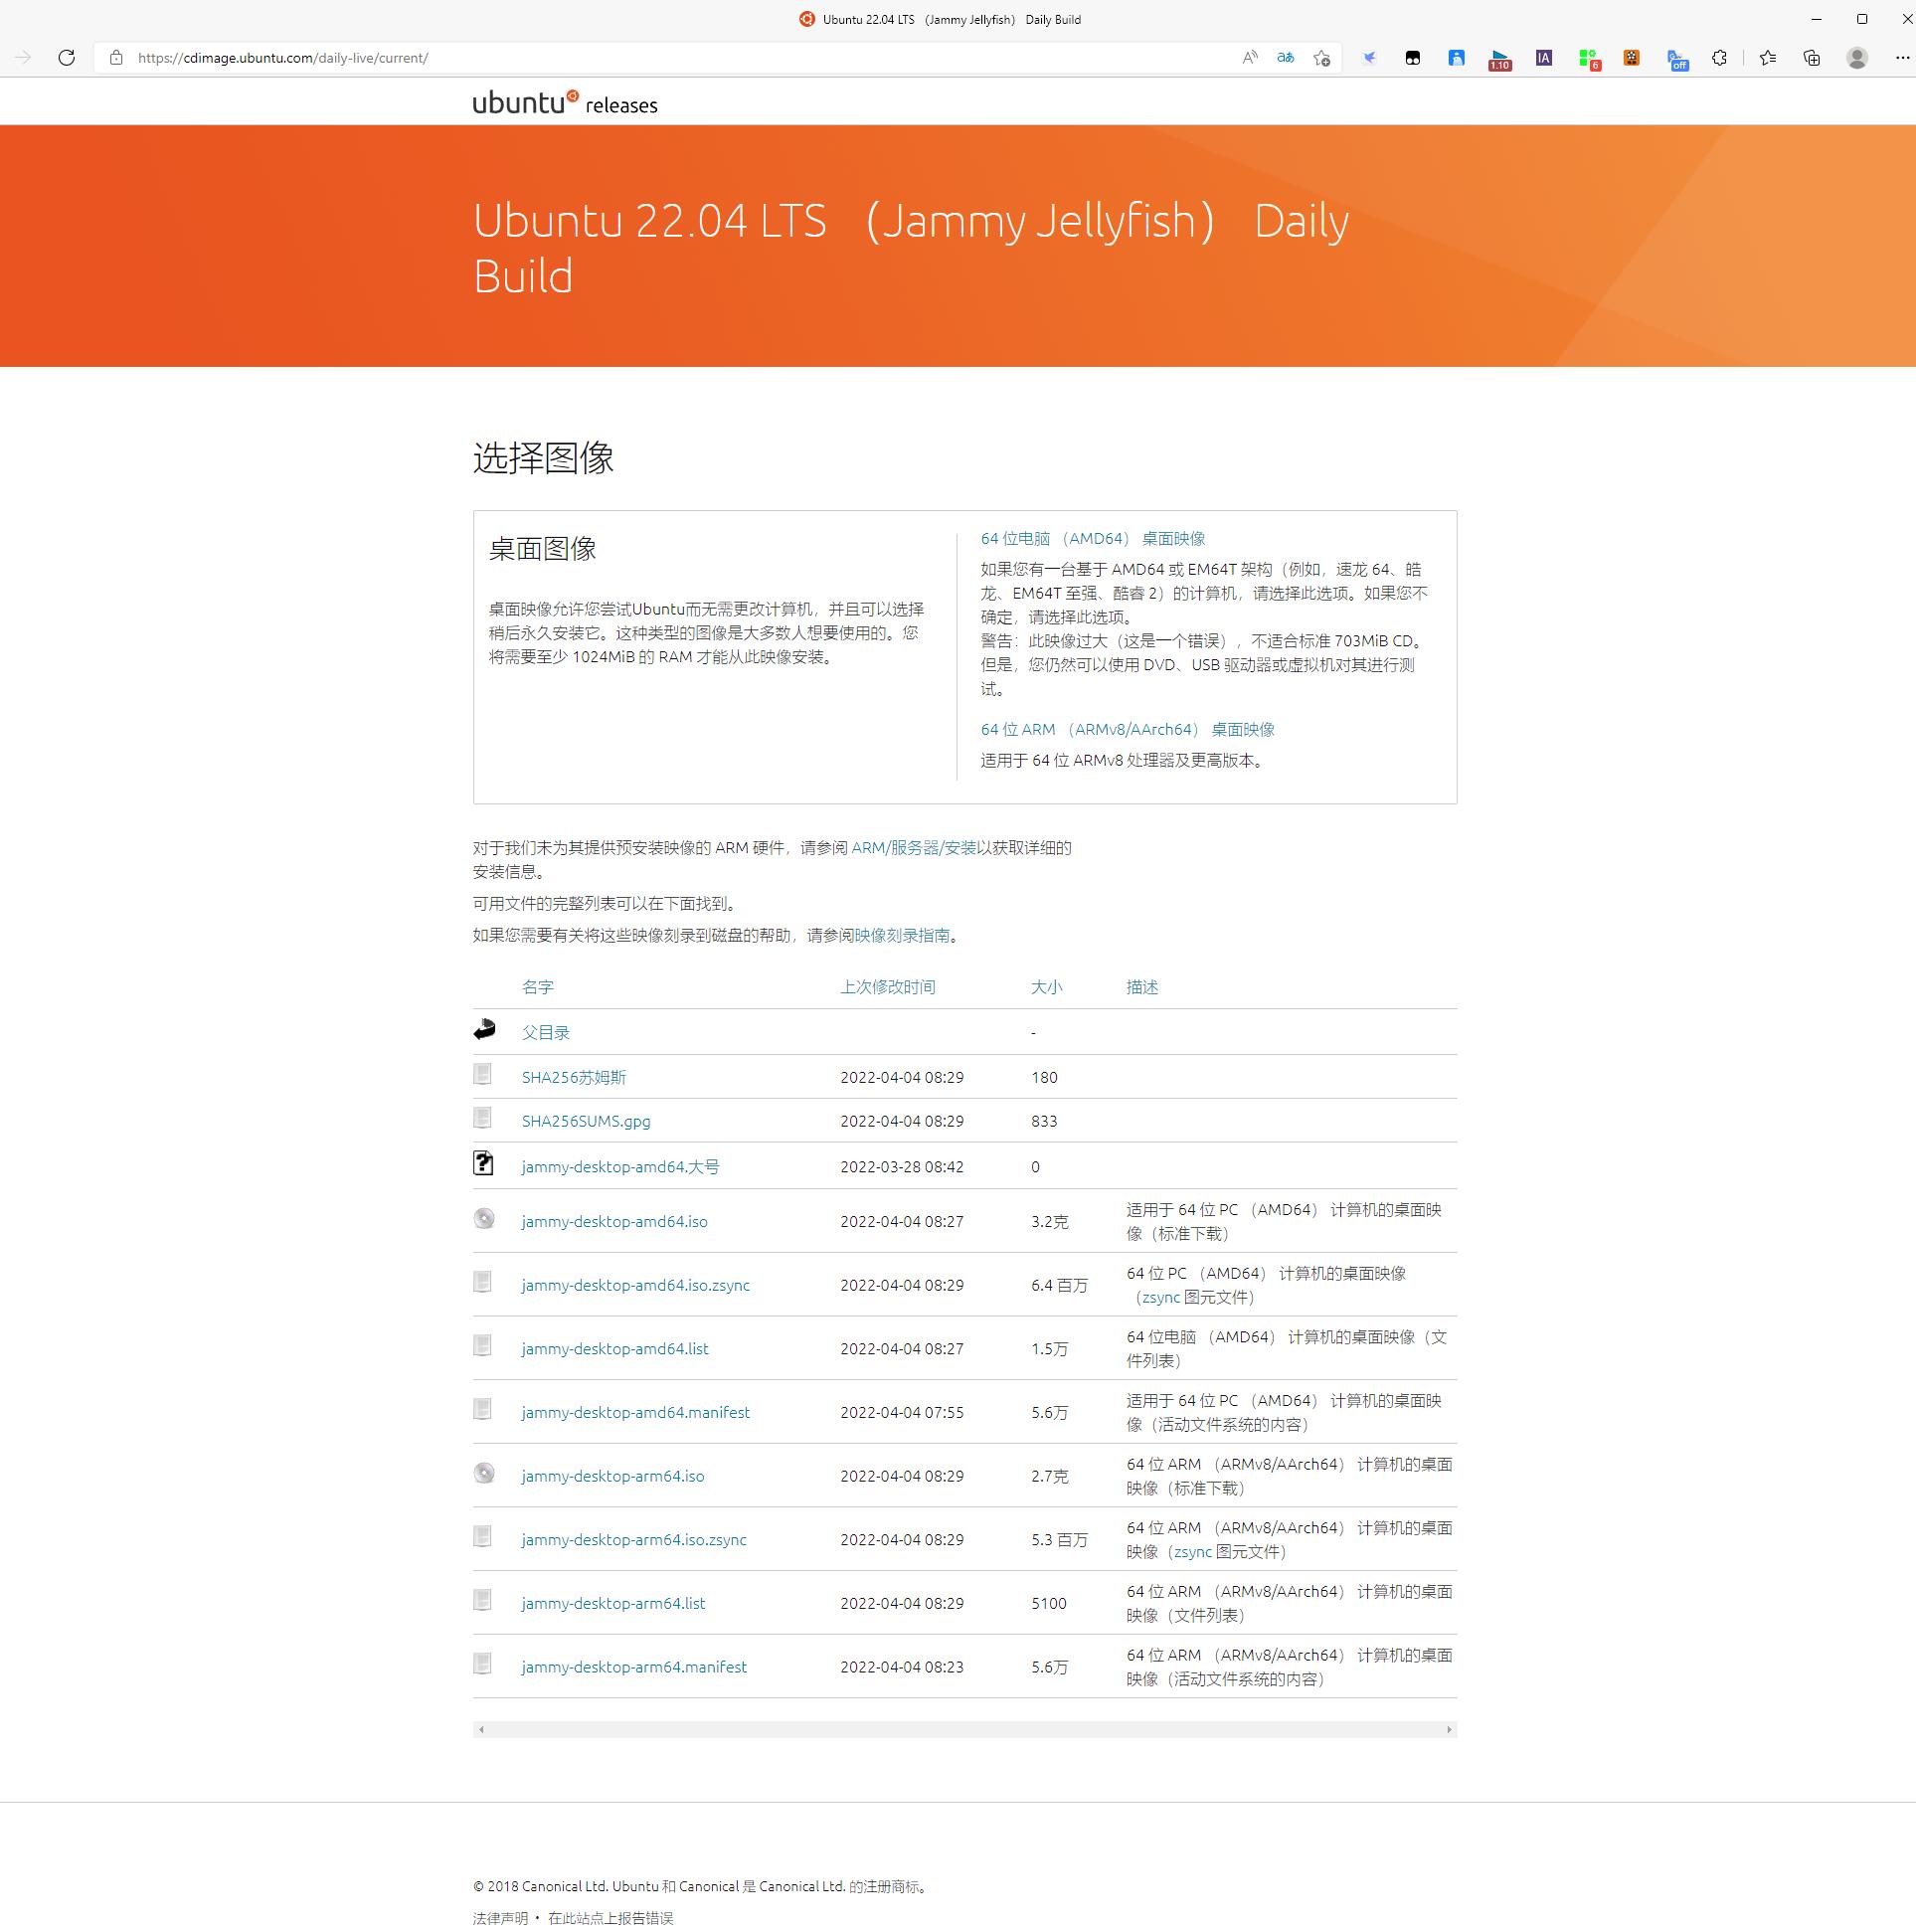Viewport: 1916px width, 1932px height.
Task: Open jammy-desktop-arm64.list link
Action: 614,1603
